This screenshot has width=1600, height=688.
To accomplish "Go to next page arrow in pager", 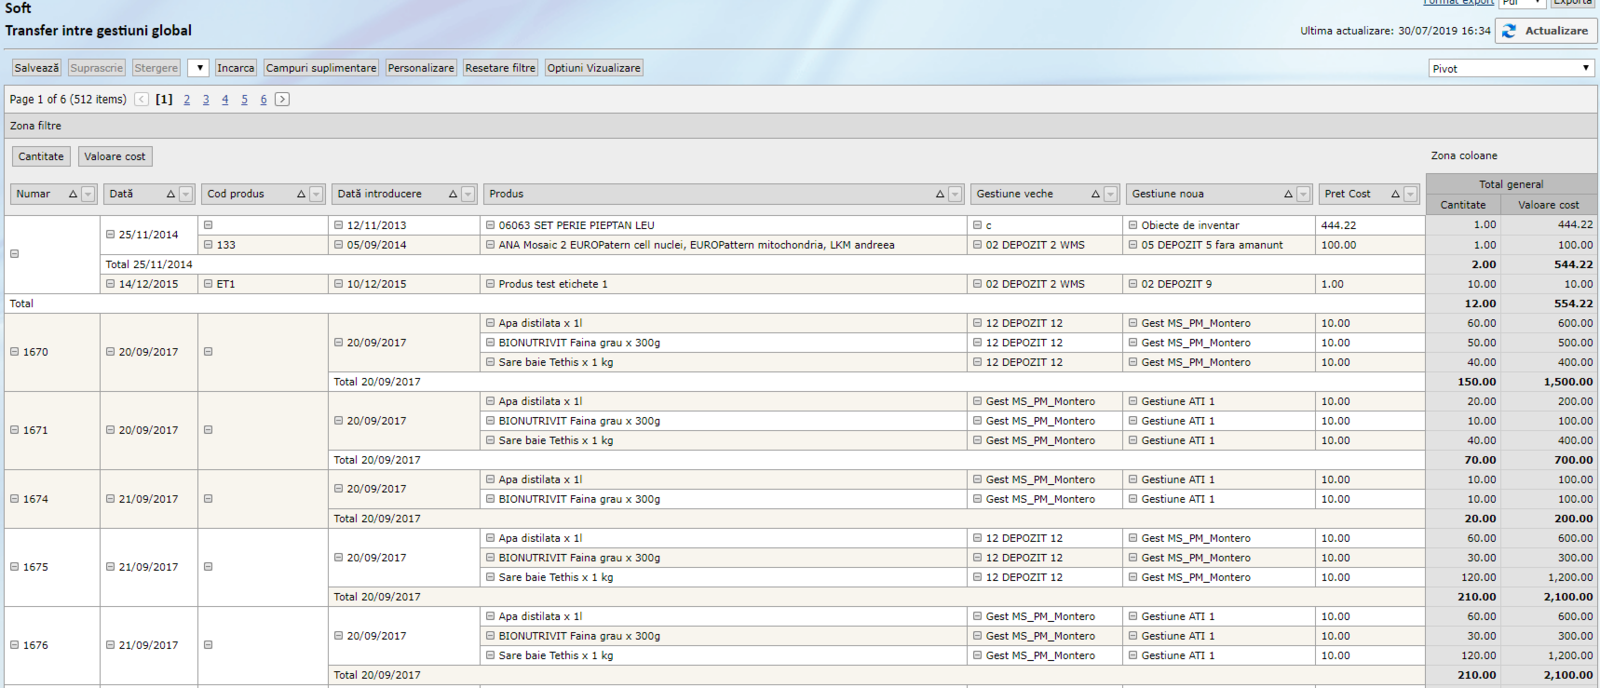I will click(283, 99).
